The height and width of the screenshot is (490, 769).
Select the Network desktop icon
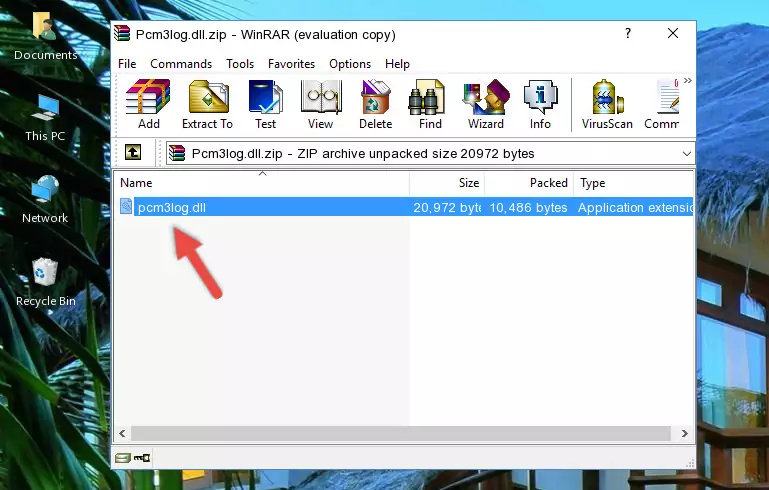coord(45,200)
